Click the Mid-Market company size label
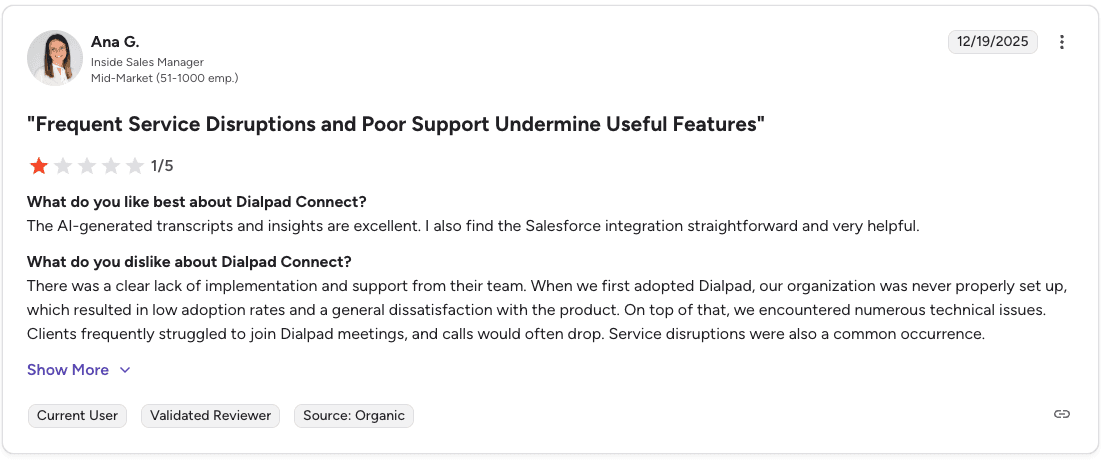This screenshot has height=460, width=1104. pyautogui.click(x=164, y=77)
